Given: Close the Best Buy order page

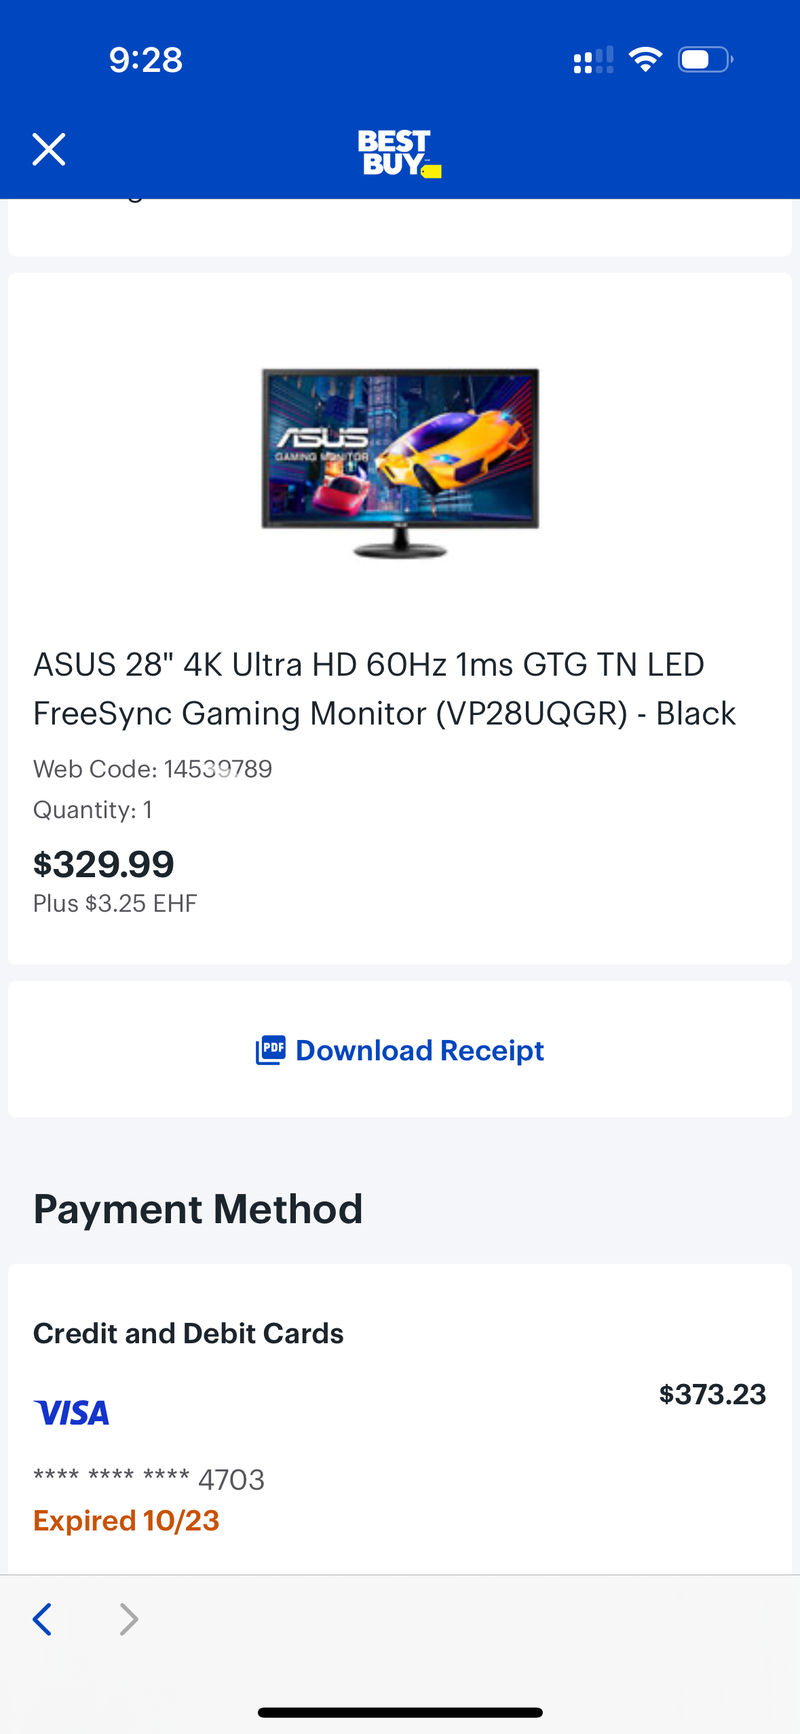Looking at the screenshot, I should point(48,150).
